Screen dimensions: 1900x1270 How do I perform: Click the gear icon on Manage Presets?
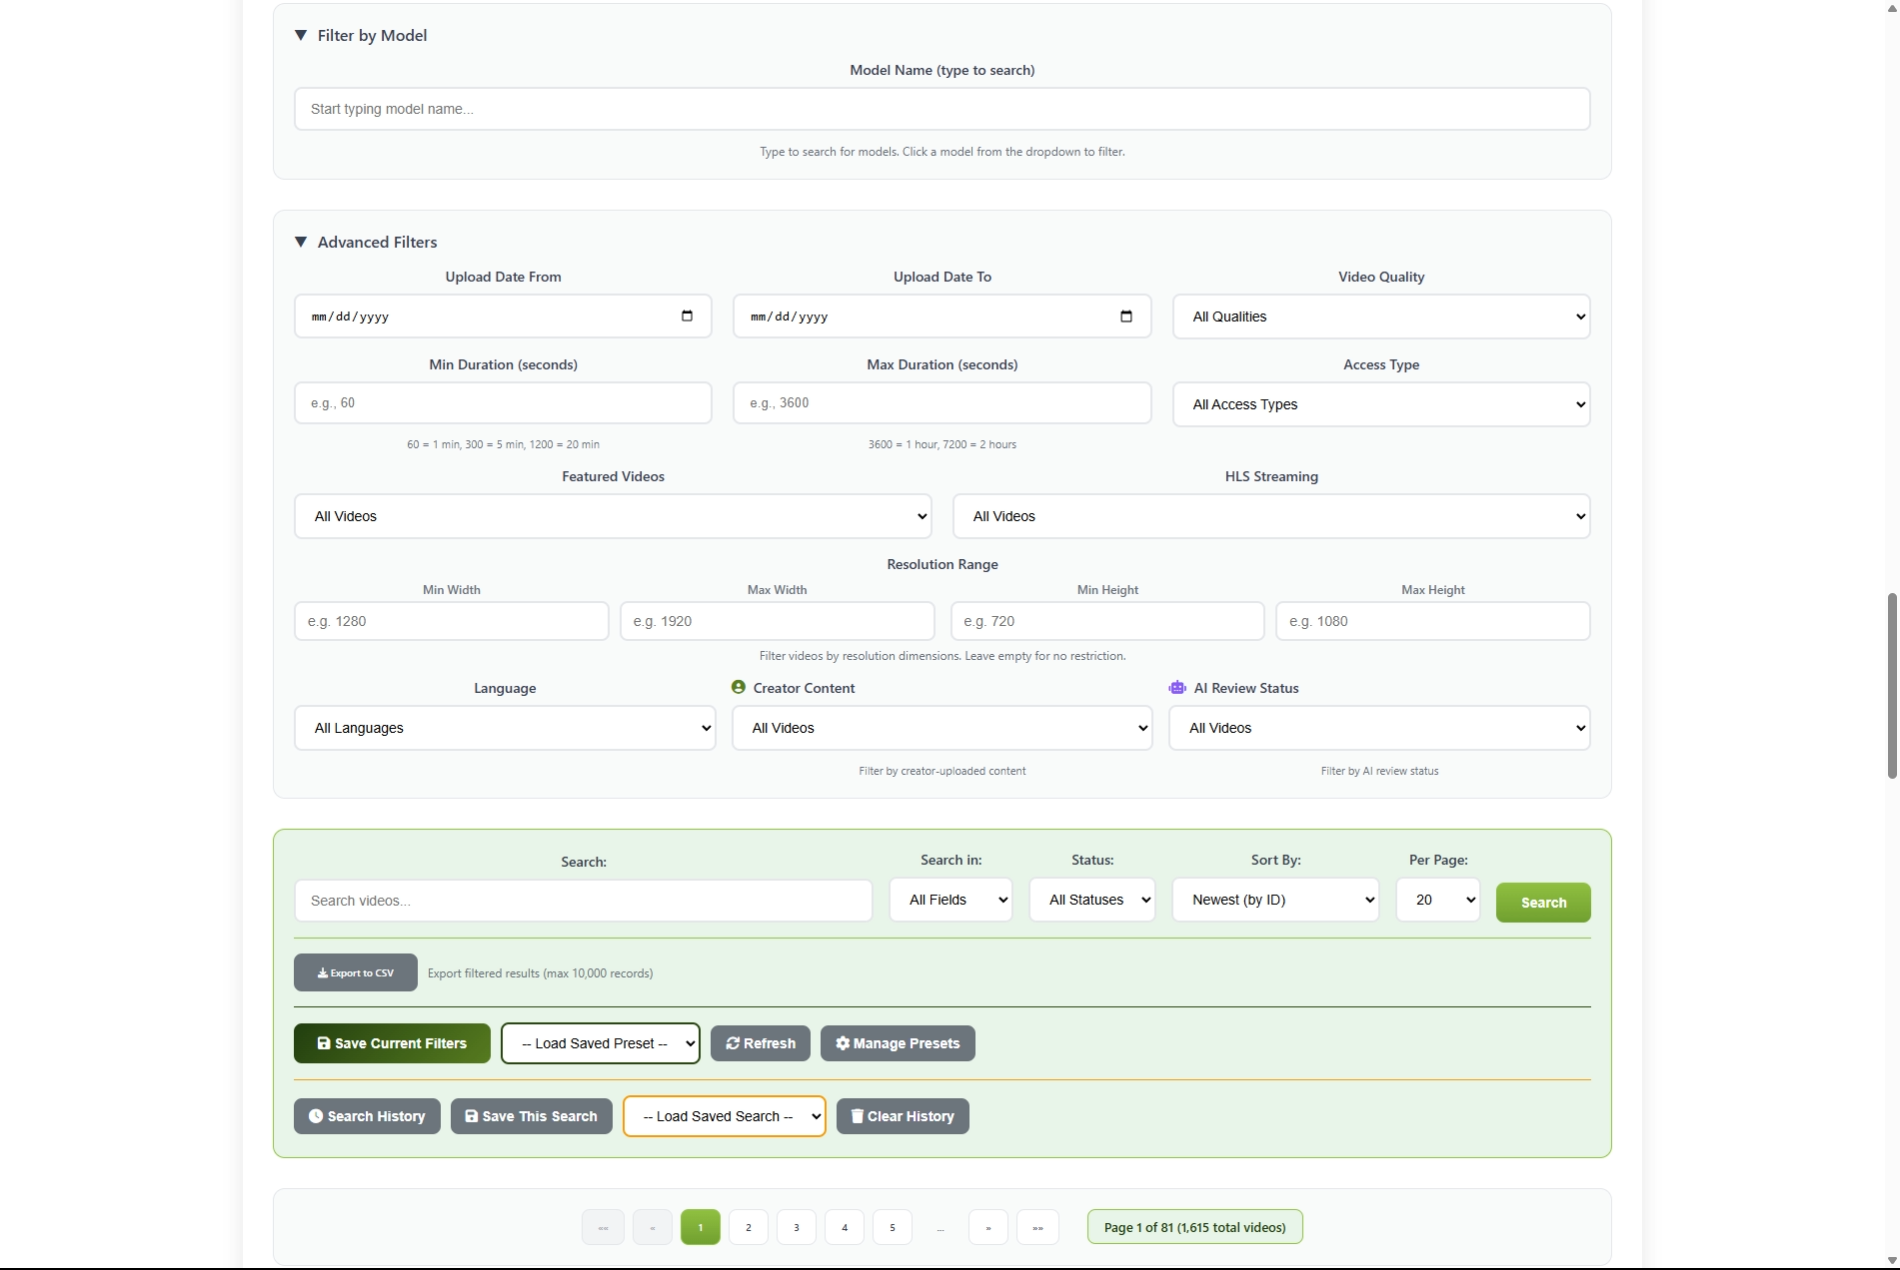pyautogui.click(x=843, y=1043)
